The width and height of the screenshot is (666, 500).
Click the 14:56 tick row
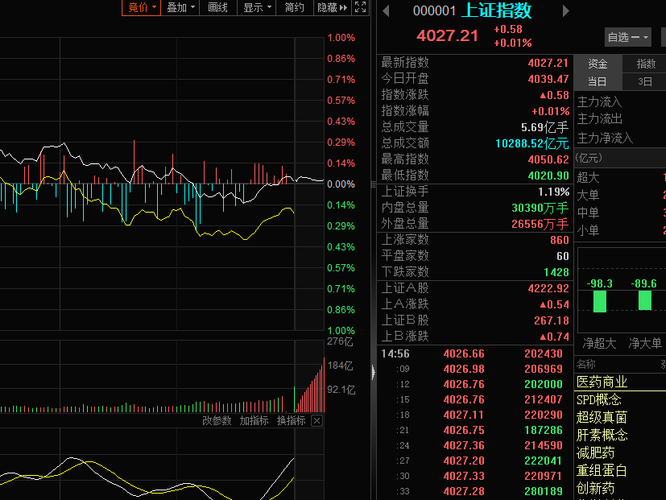pos(475,353)
